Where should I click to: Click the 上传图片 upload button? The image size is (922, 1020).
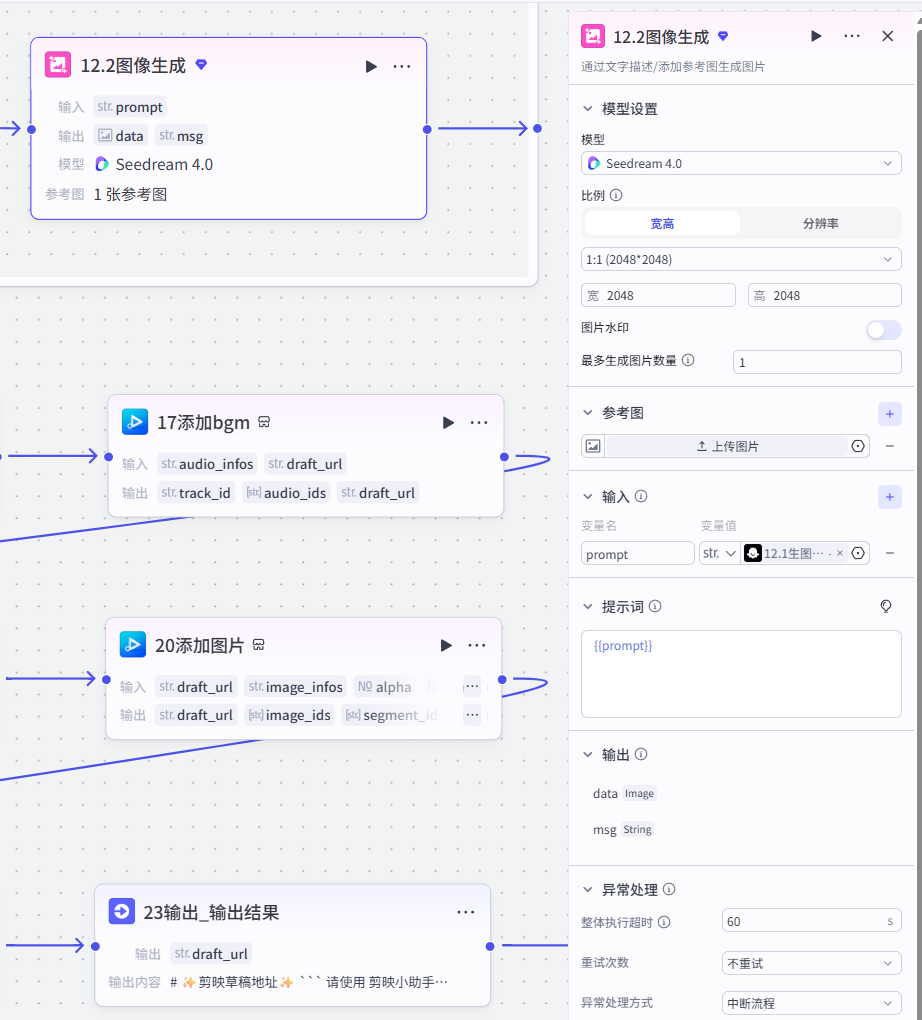[x=727, y=446]
